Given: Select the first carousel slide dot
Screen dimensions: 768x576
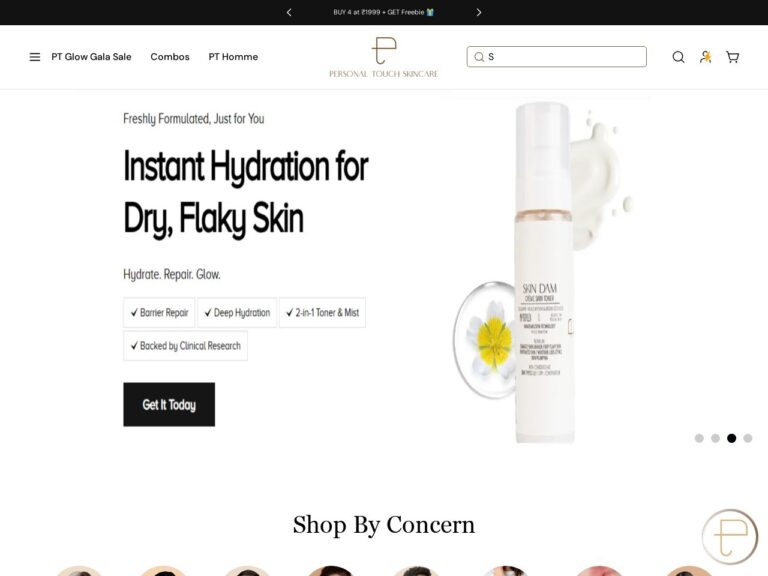Looking at the screenshot, I should 699,438.
